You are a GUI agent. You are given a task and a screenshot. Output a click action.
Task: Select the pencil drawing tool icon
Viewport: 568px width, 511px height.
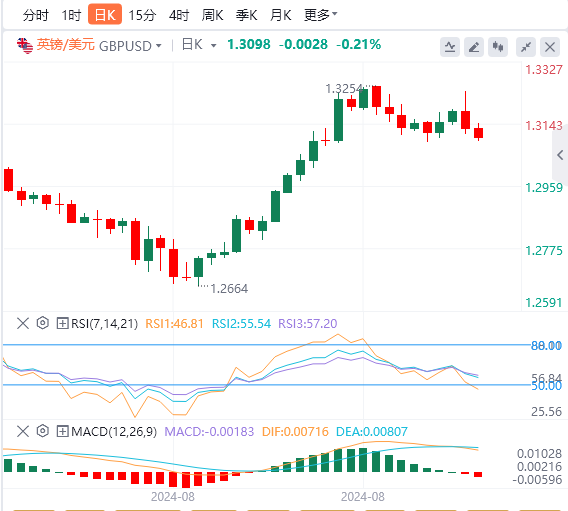point(474,47)
